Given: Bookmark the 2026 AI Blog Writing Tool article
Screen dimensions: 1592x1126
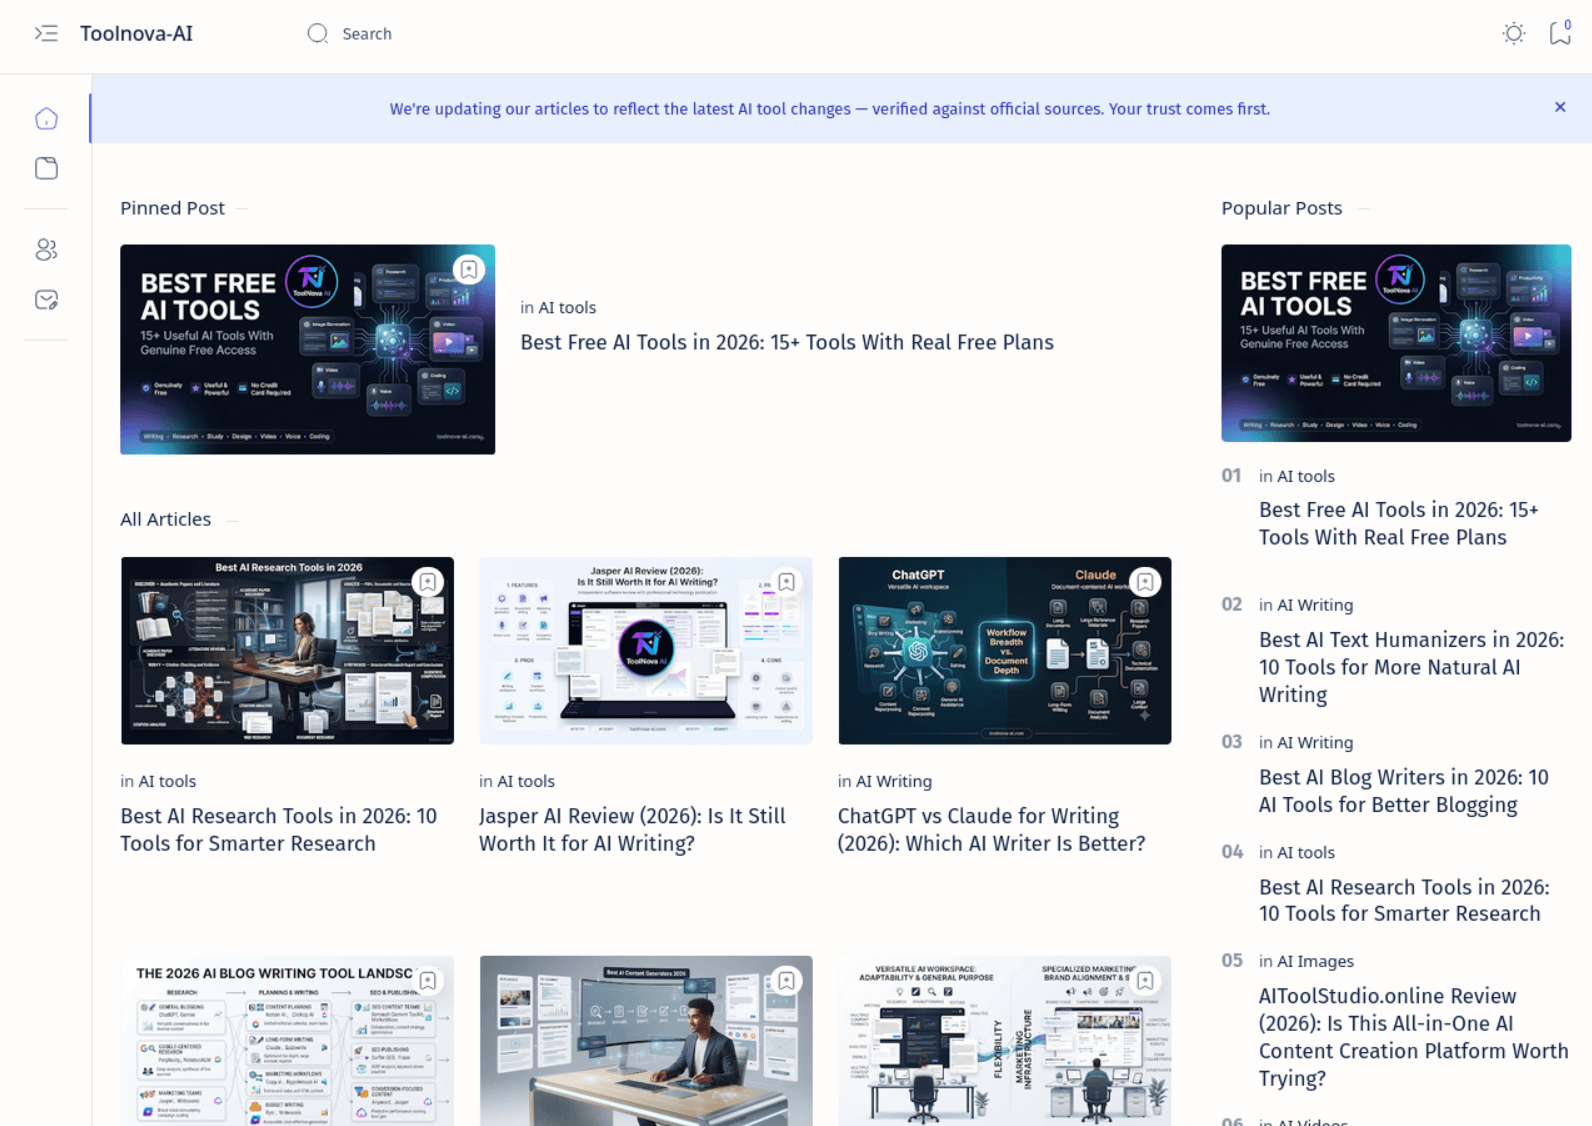Looking at the screenshot, I should pos(428,981).
